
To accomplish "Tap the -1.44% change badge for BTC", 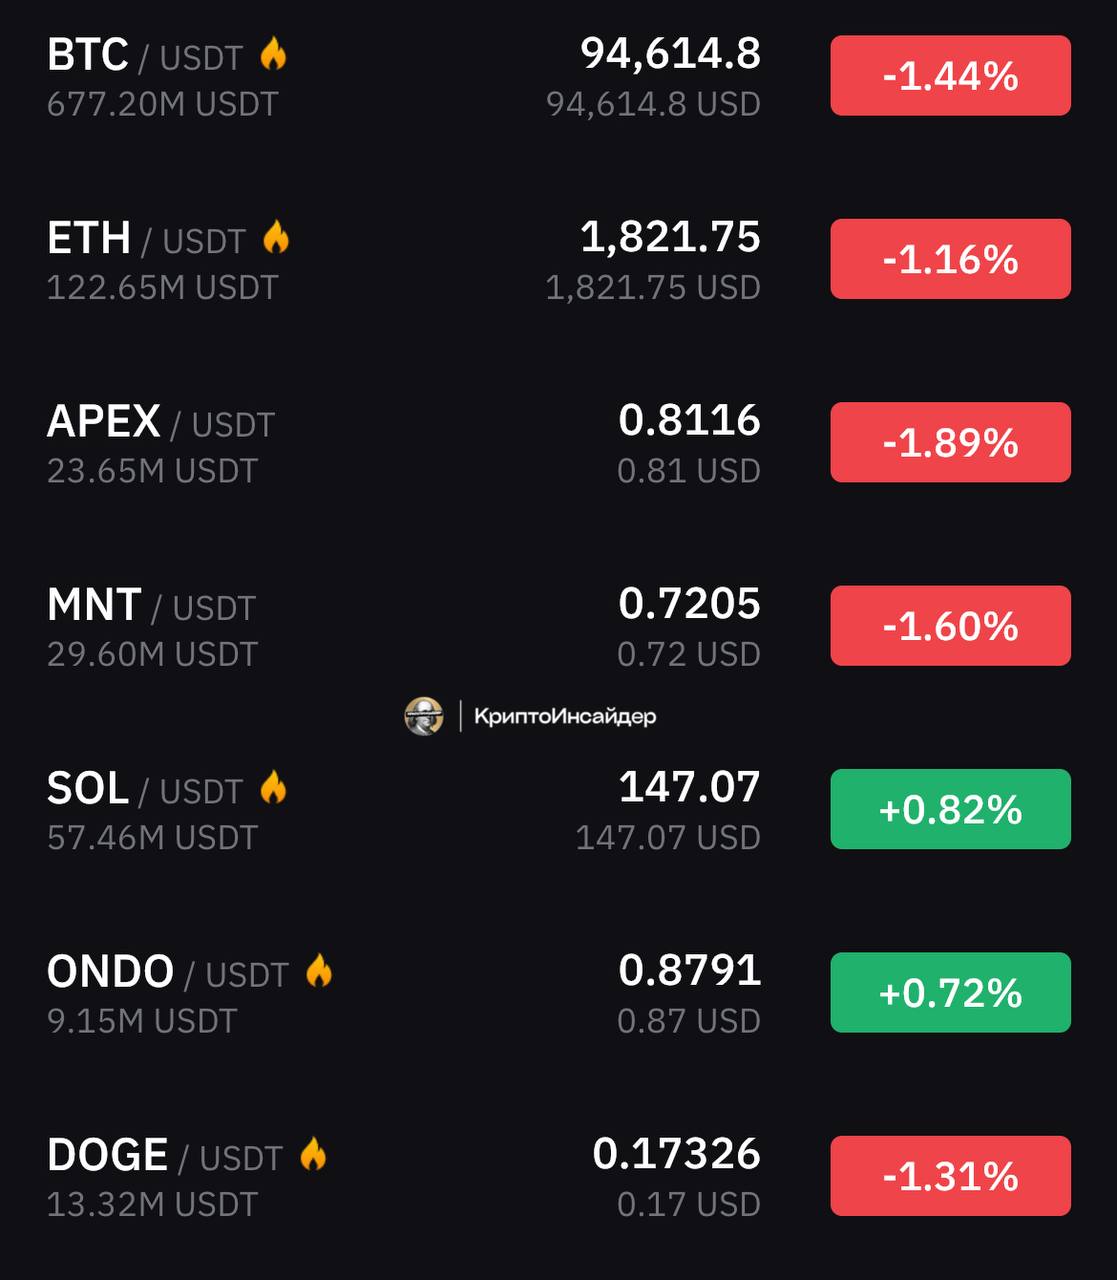I will pyautogui.click(x=950, y=76).
